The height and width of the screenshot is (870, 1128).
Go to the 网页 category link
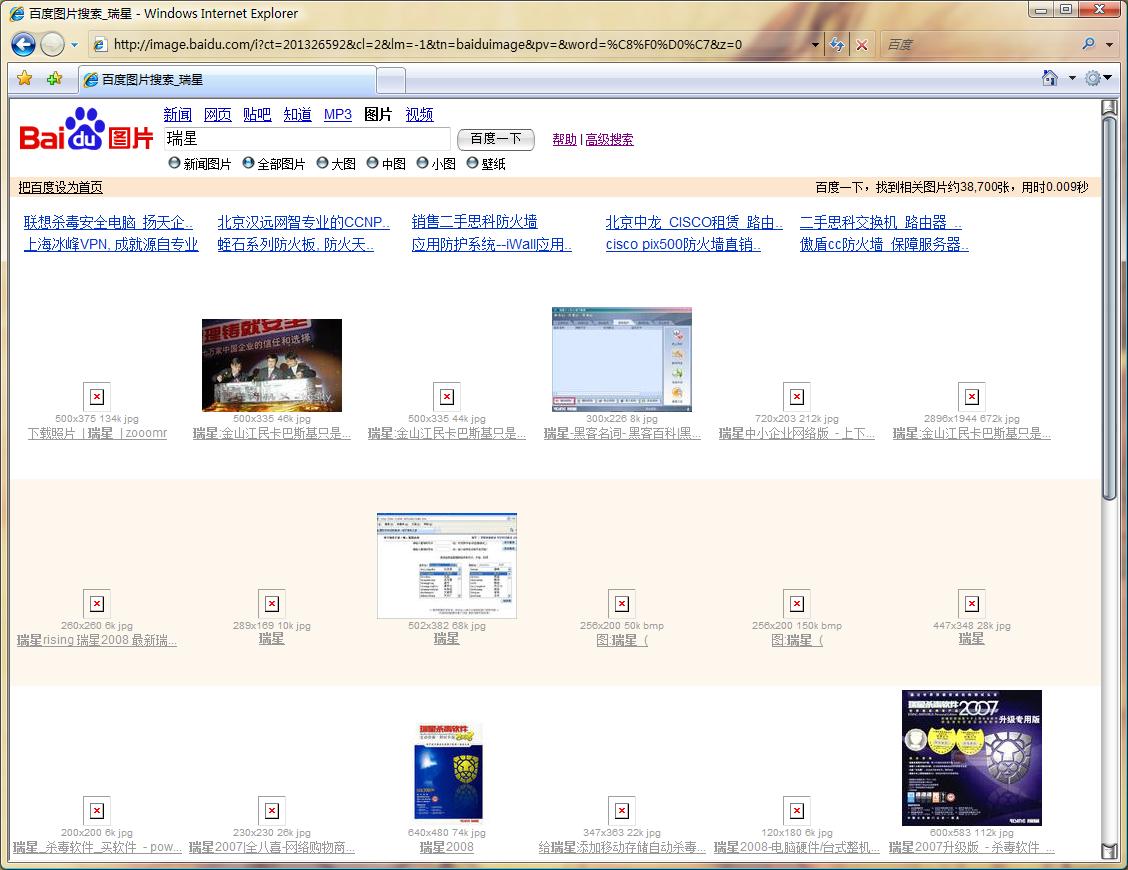(218, 114)
